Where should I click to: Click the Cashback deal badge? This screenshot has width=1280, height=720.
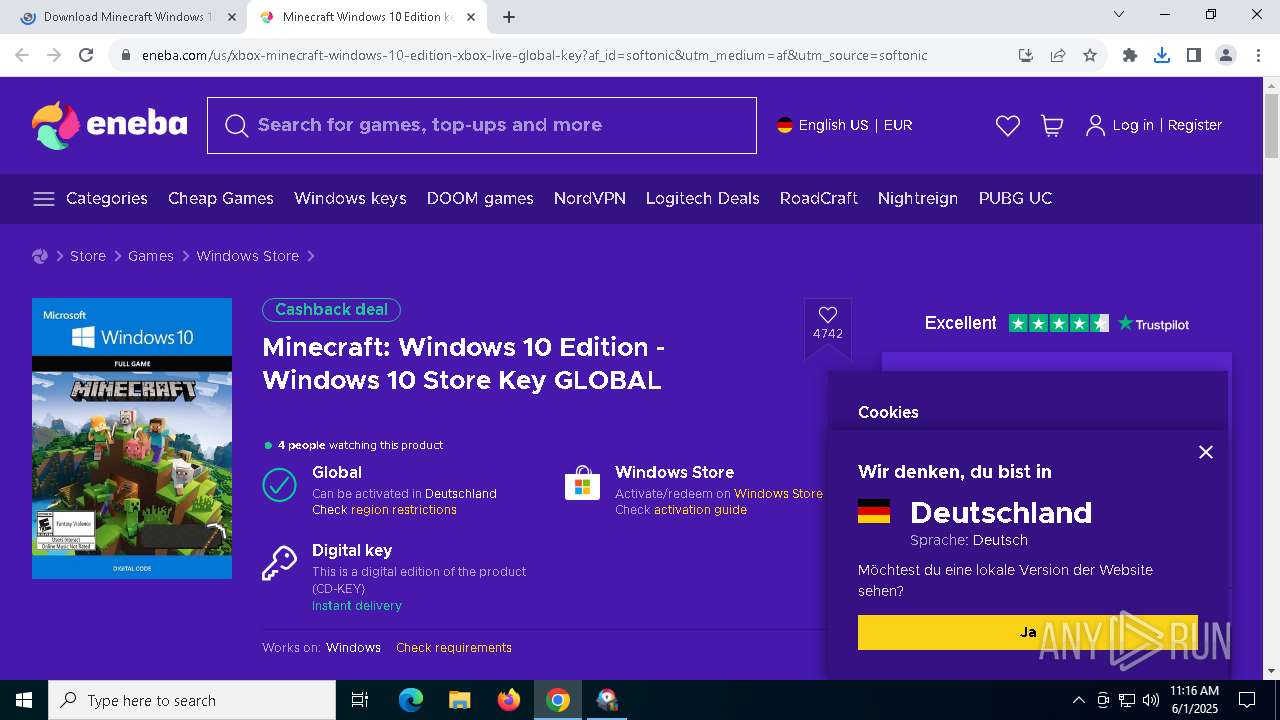331,310
